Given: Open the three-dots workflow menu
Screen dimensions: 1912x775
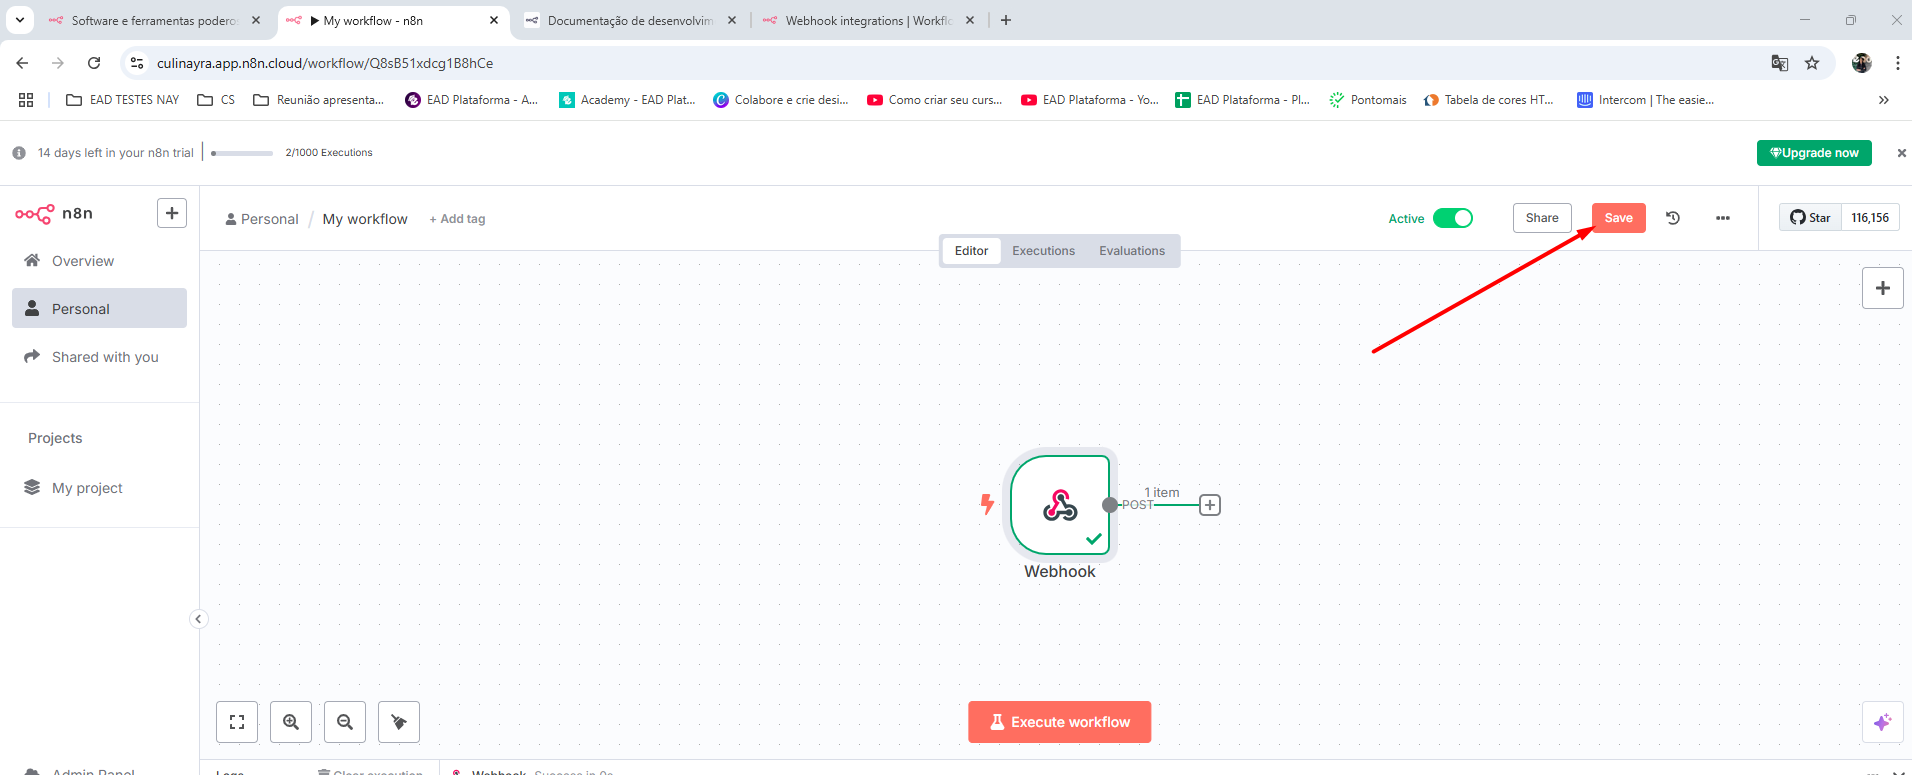Looking at the screenshot, I should pos(1722,218).
